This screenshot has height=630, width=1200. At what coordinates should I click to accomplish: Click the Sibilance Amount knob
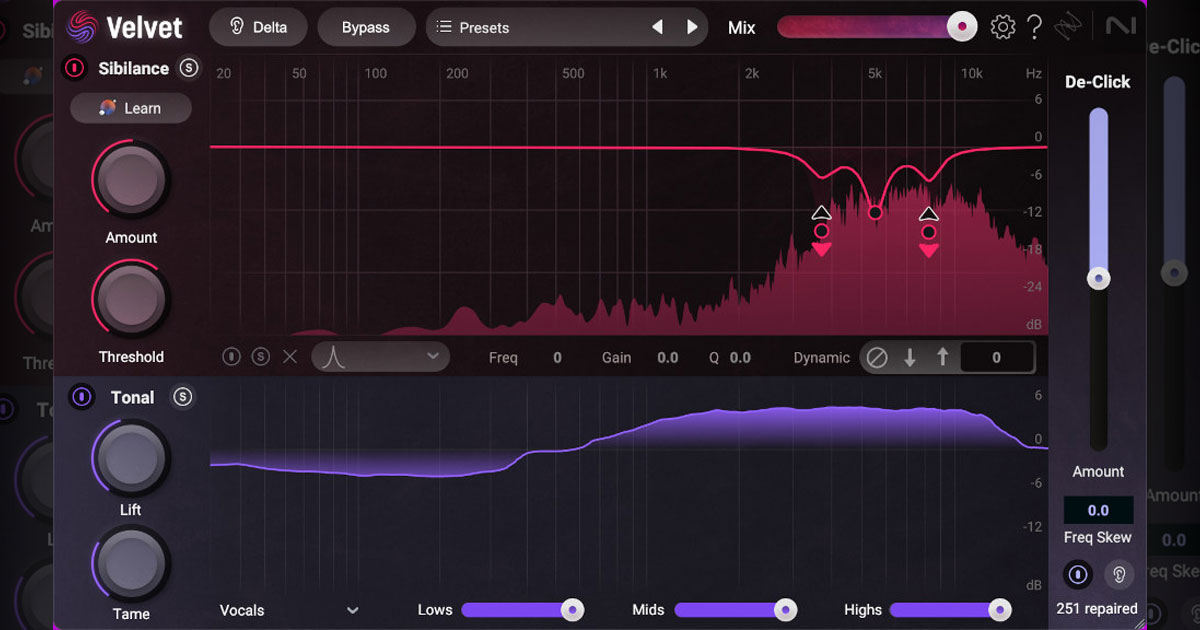click(x=131, y=181)
